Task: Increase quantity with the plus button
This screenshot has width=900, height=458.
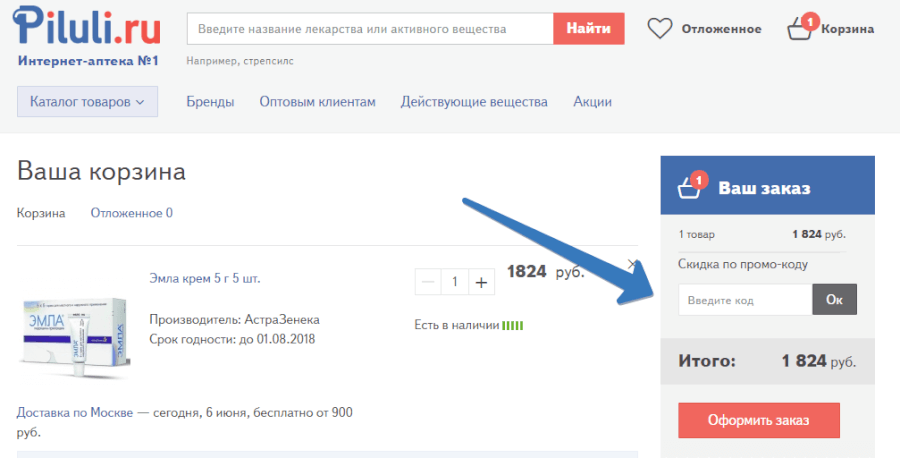Action: 482,282
